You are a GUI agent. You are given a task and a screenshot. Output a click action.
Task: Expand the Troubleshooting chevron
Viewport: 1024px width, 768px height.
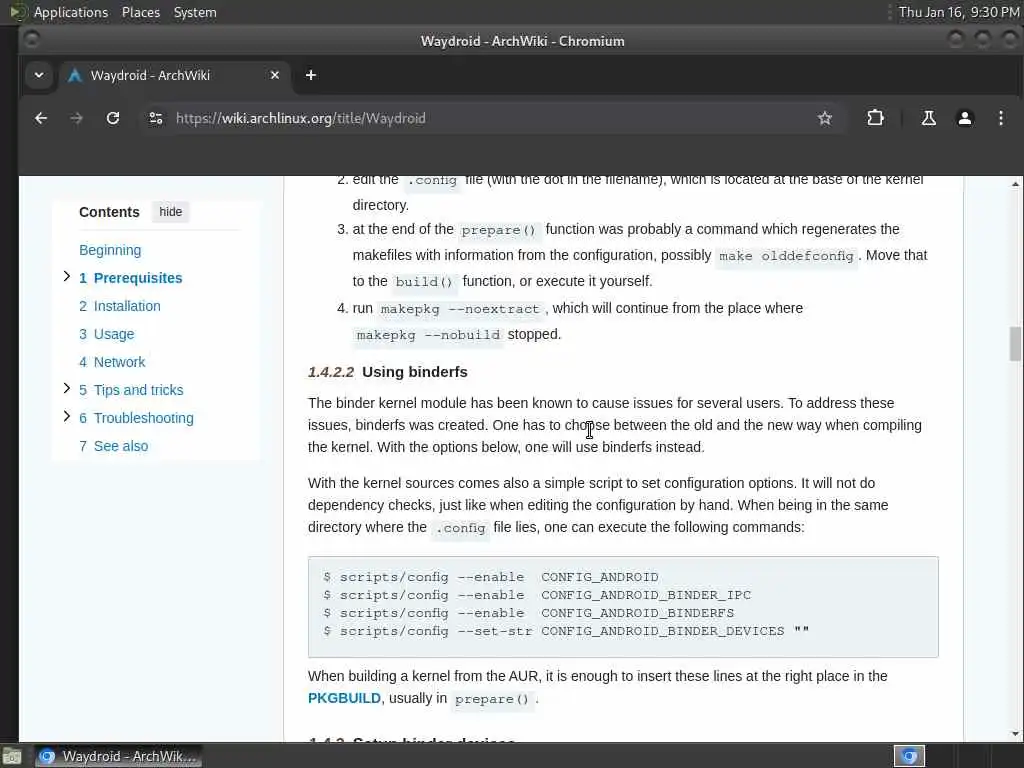(66, 417)
